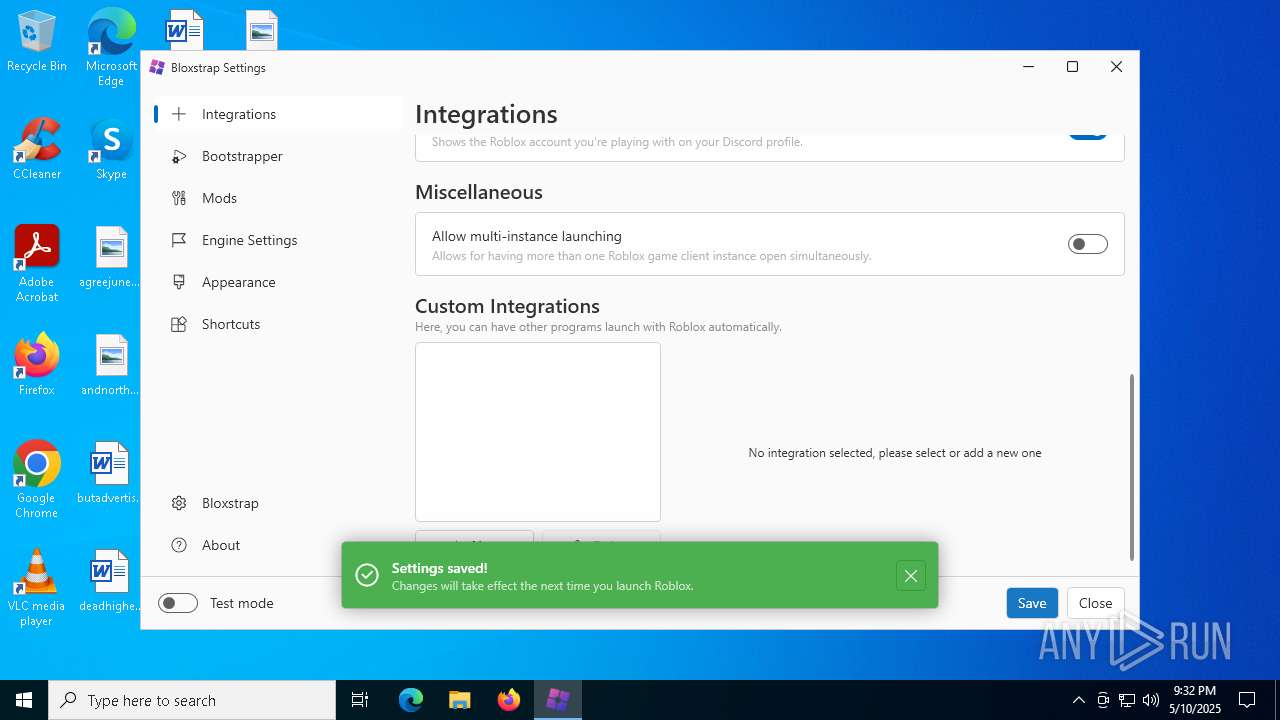The width and height of the screenshot is (1280, 720).
Task: Show hidden system tray icons
Action: point(1078,700)
